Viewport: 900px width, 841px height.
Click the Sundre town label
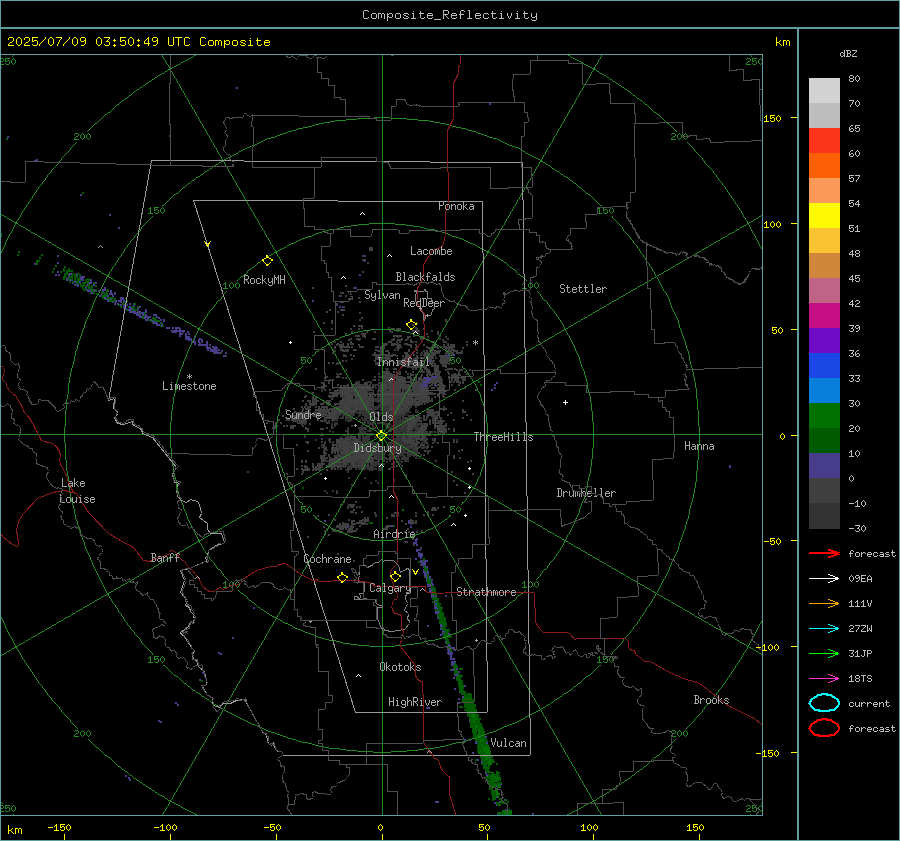pyautogui.click(x=303, y=414)
